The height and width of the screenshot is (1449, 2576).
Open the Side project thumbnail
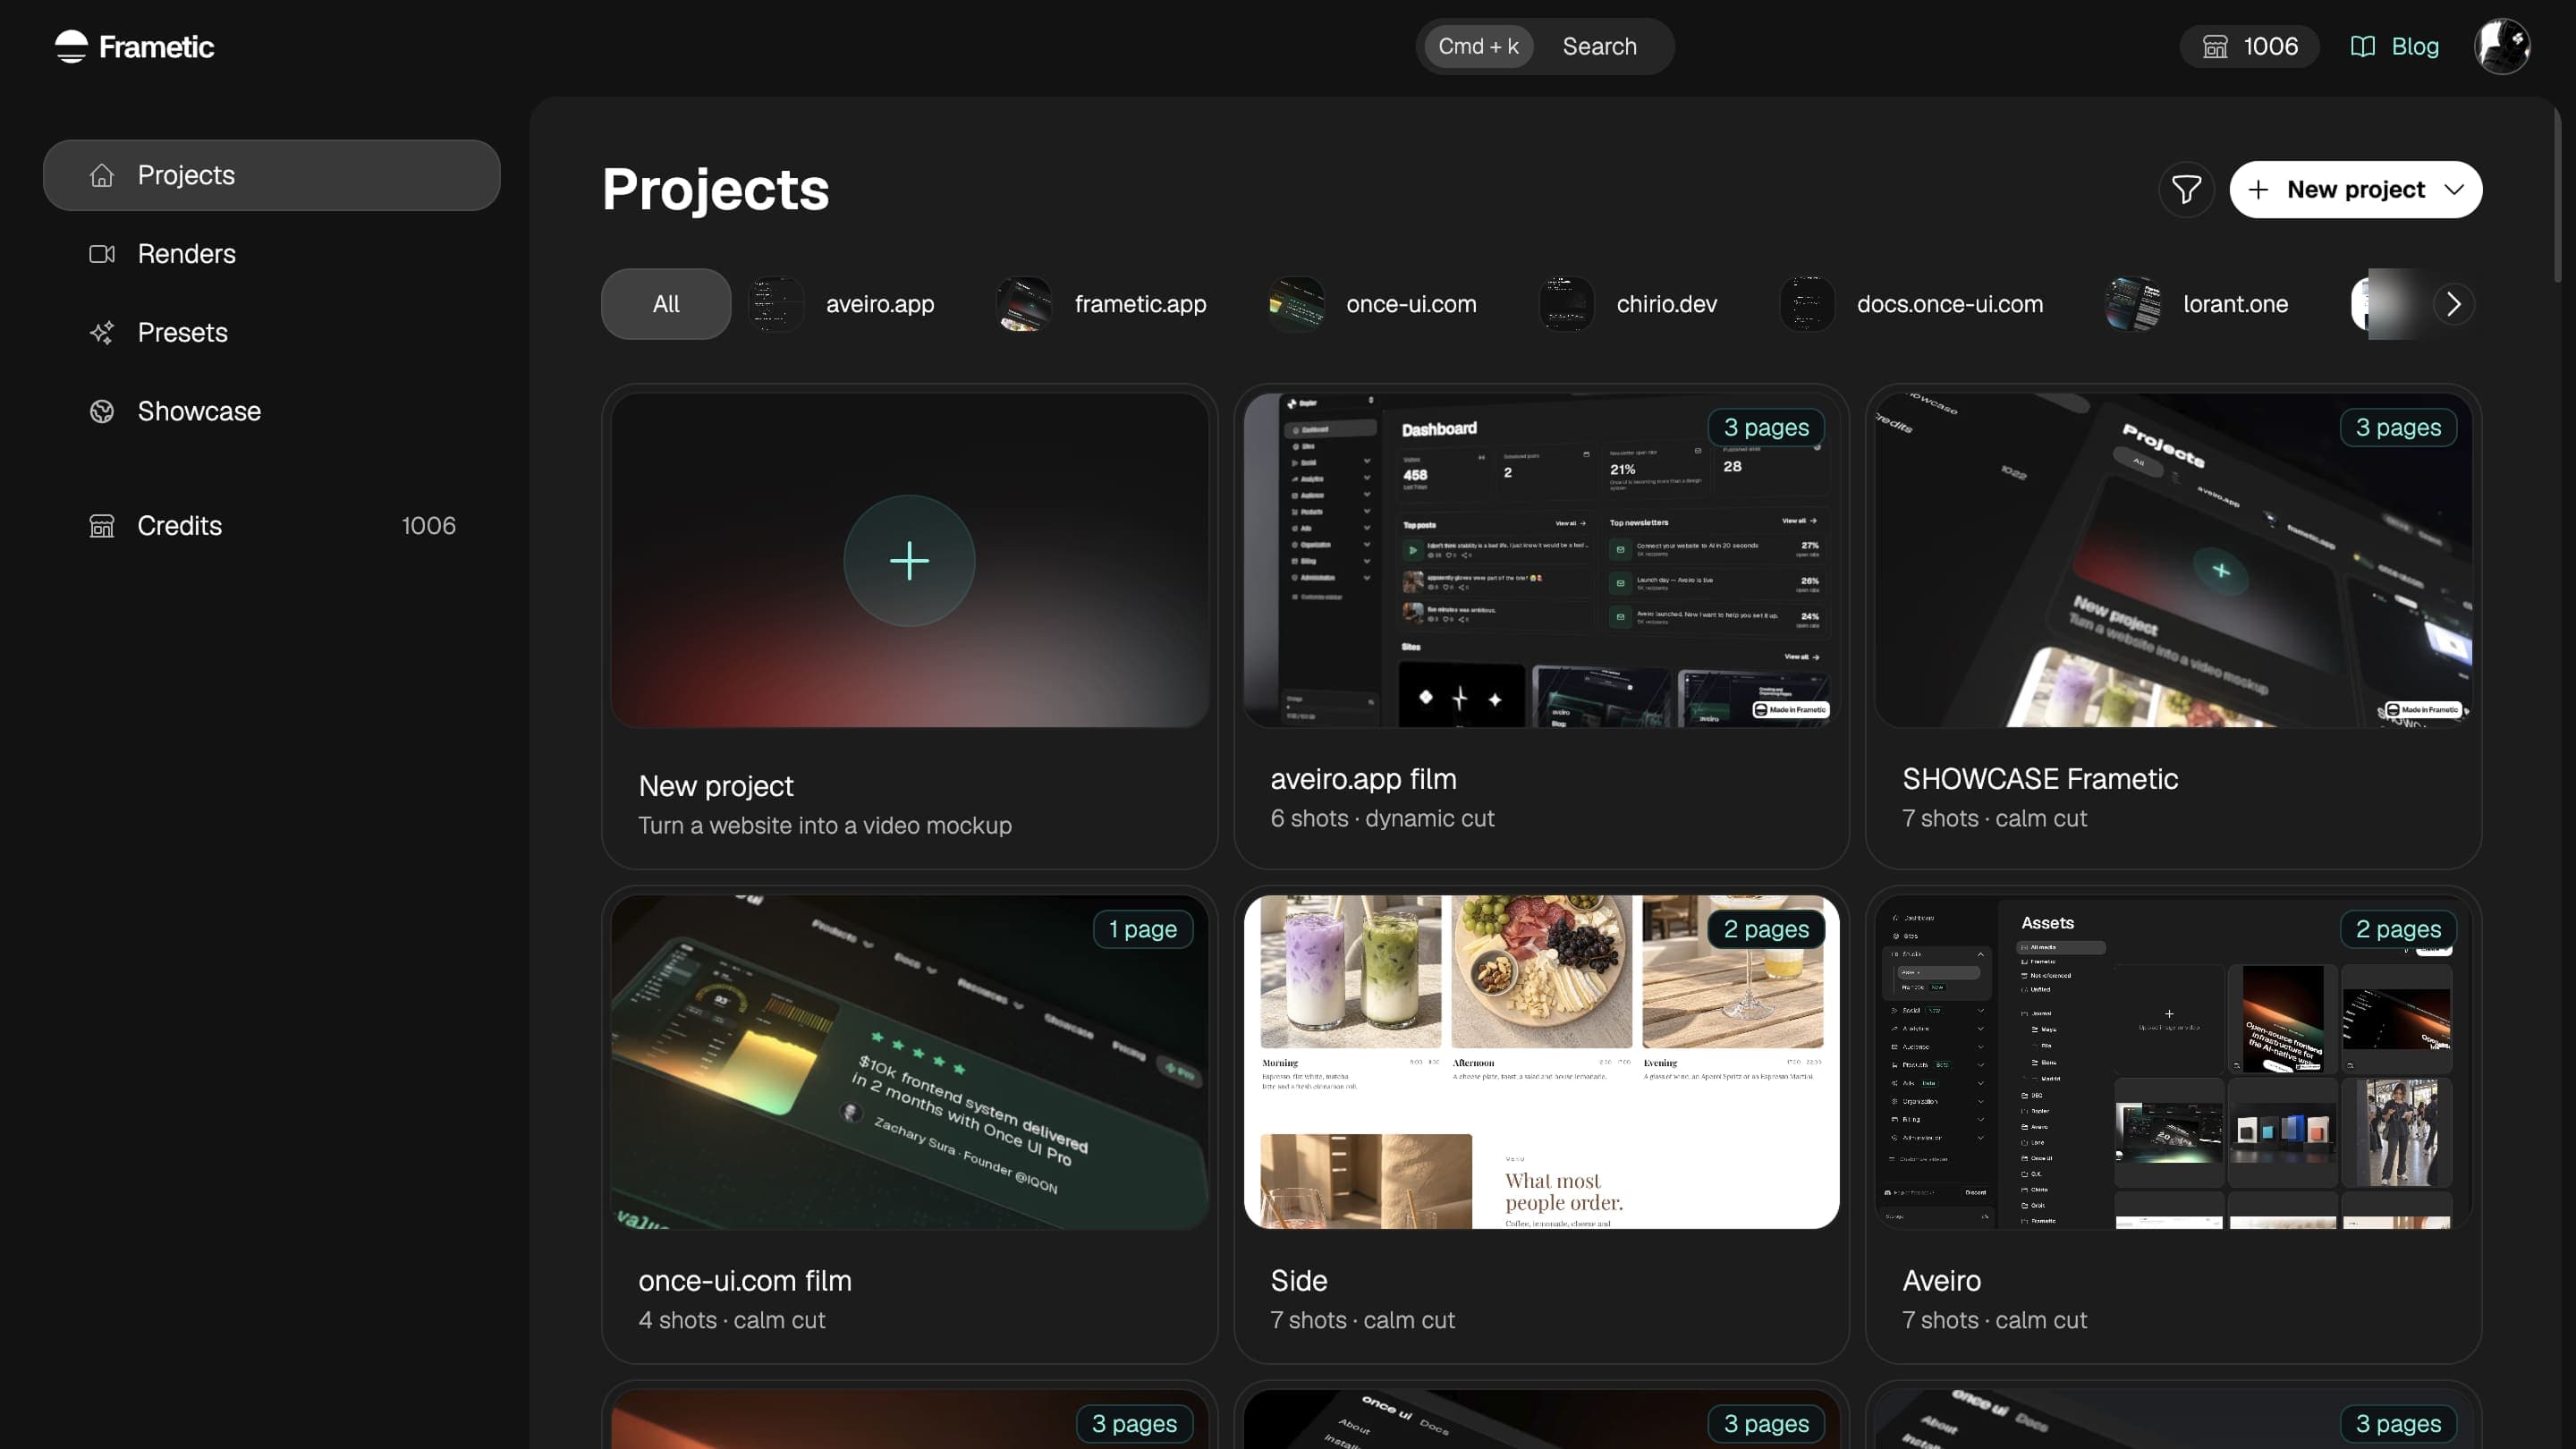tap(1541, 1062)
